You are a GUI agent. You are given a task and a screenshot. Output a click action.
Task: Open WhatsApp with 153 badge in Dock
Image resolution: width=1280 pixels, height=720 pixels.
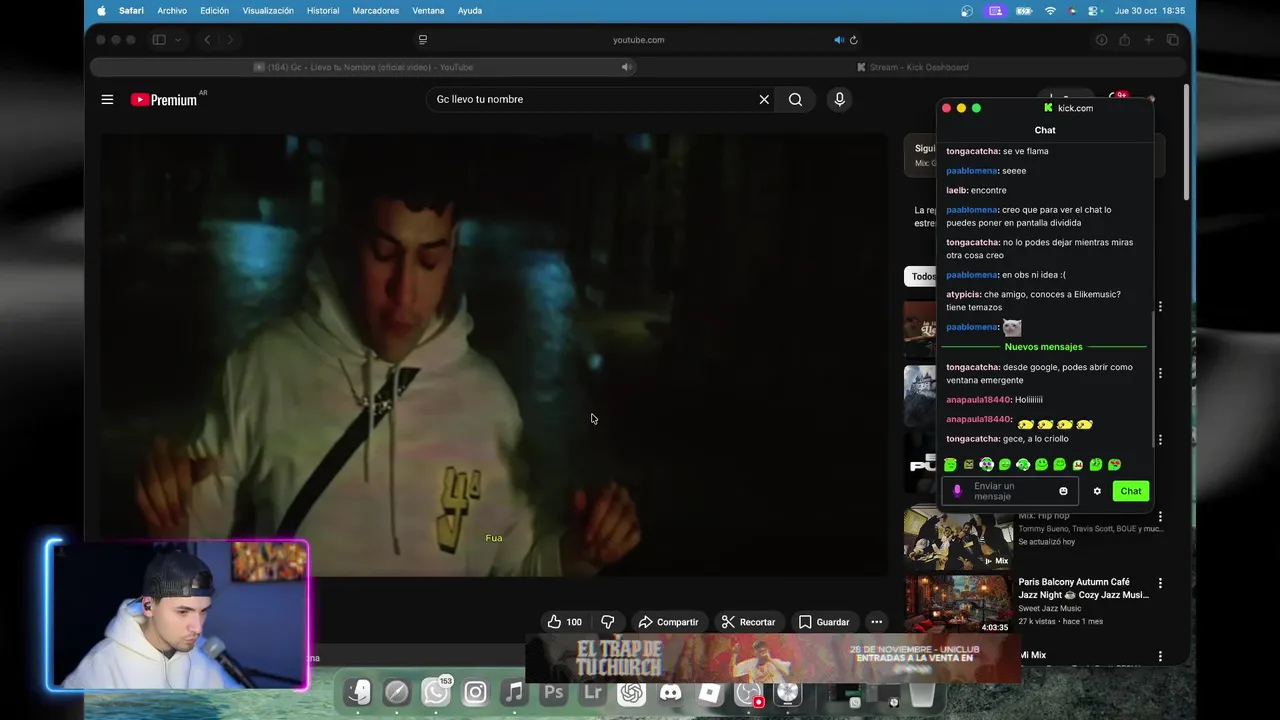(x=436, y=692)
